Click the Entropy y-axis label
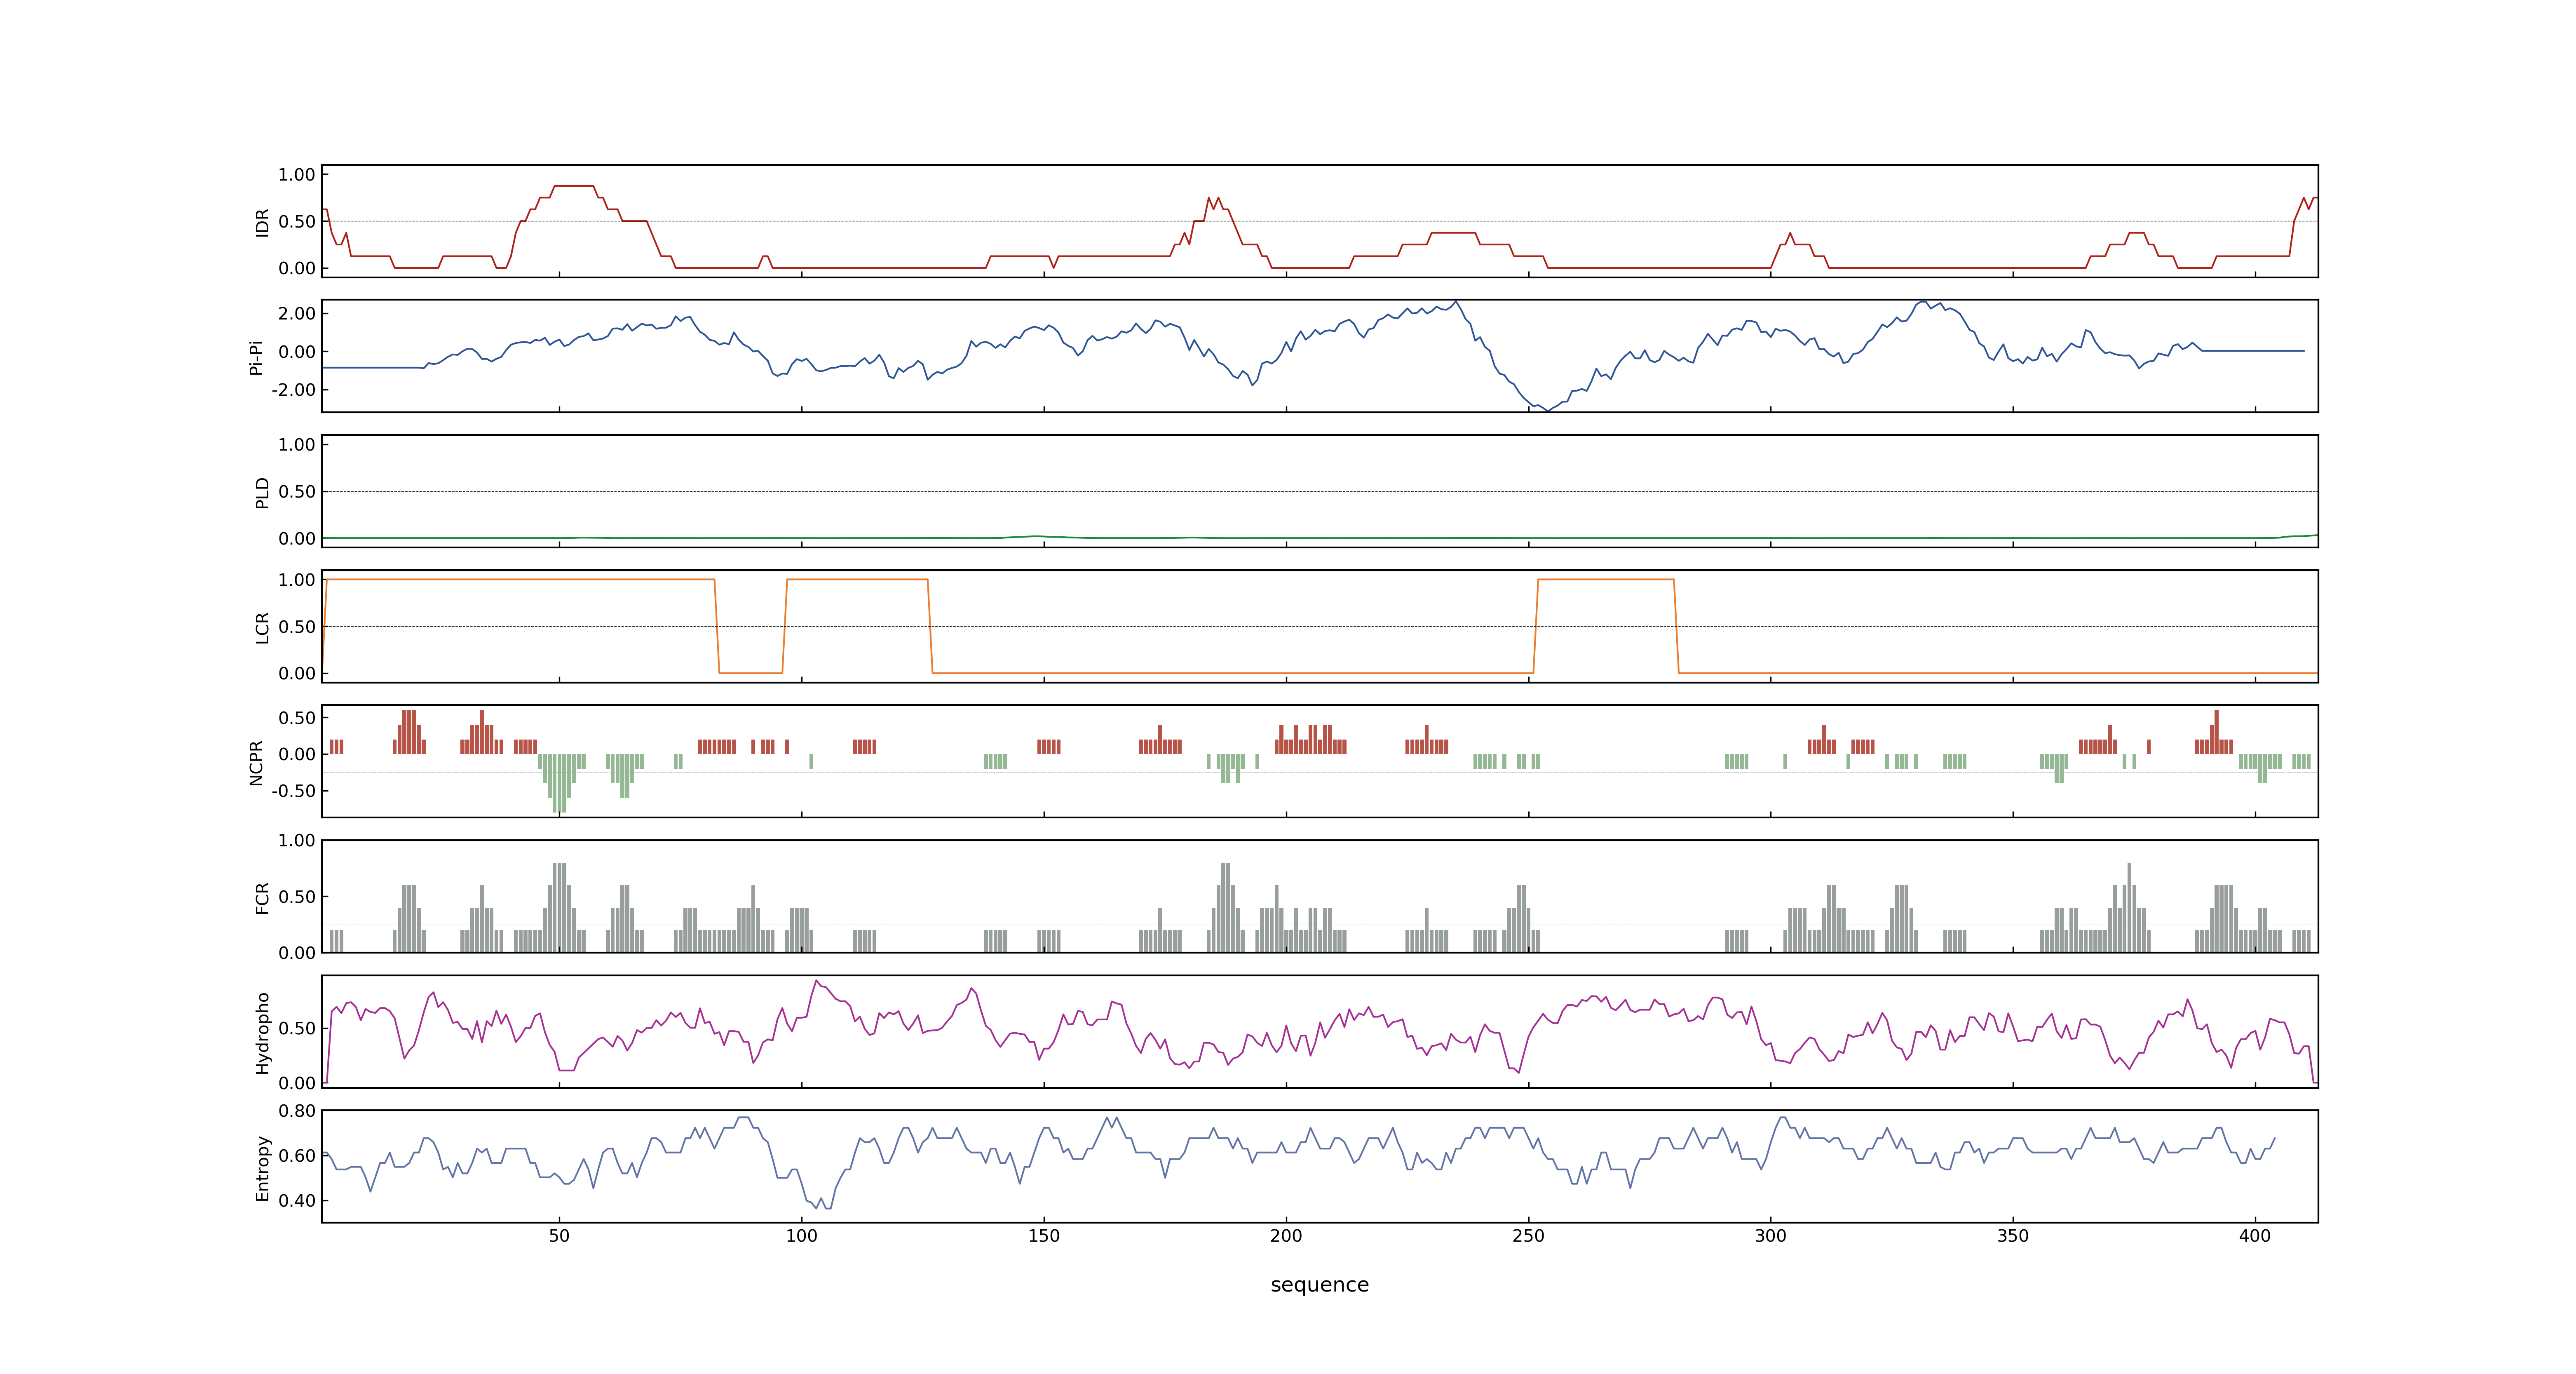2576x1374 pixels. pyautogui.click(x=262, y=1167)
